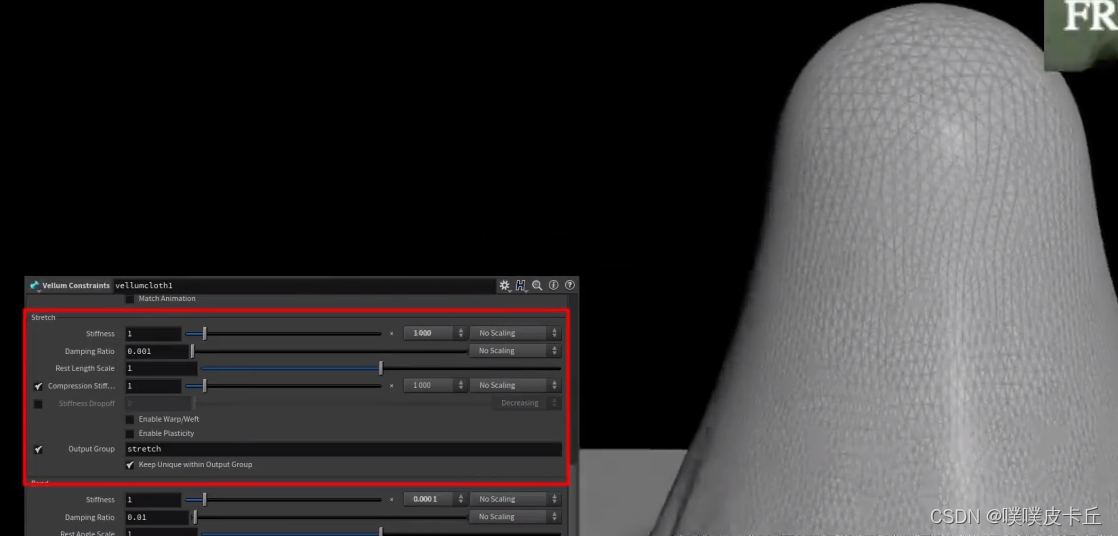The image size is (1118, 536).
Task: Click the Bend Damping Ratio label
Action: (x=90, y=517)
